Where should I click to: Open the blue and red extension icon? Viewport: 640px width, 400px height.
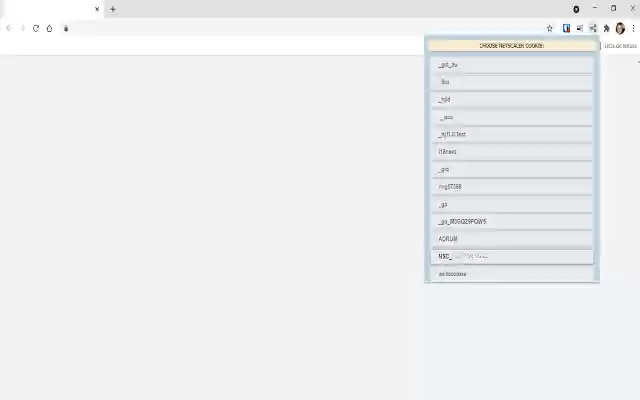coord(567,28)
